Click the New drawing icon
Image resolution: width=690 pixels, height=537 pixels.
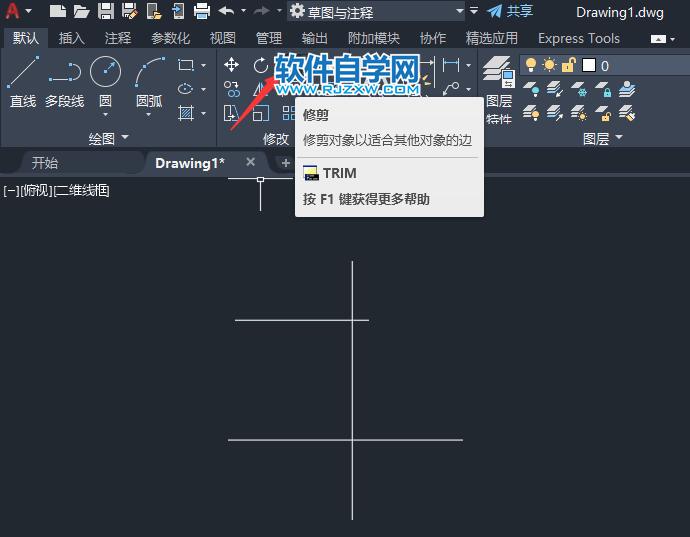point(58,11)
